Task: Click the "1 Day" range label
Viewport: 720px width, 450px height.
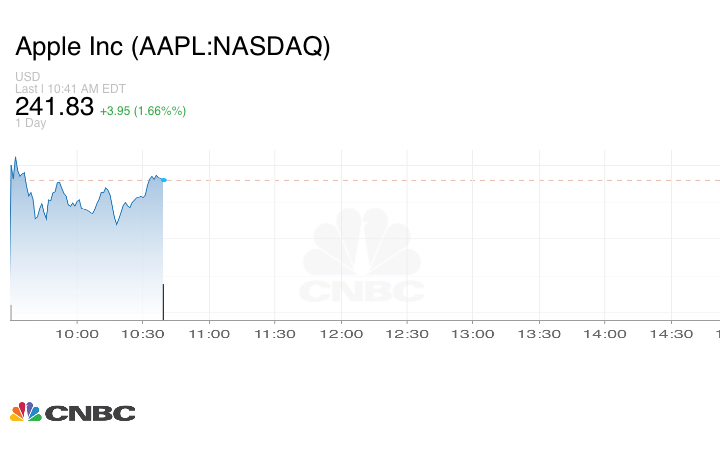Action: pos(31,124)
